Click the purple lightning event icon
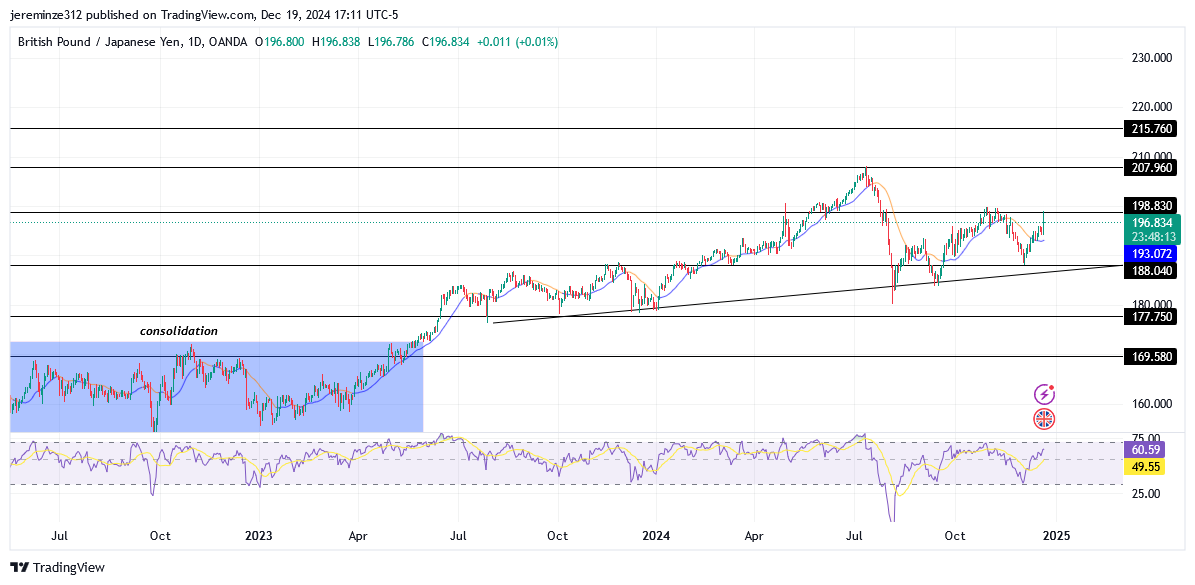This screenshot has width=1195, height=585. (x=1044, y=395)
